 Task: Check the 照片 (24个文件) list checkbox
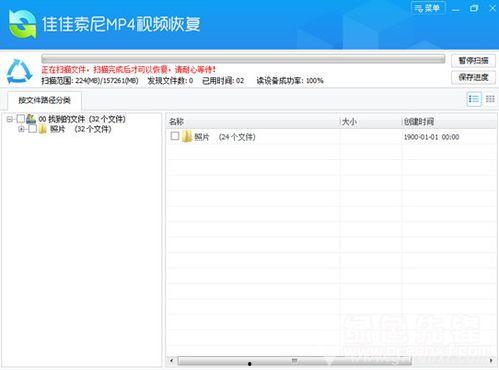(175, 136)
